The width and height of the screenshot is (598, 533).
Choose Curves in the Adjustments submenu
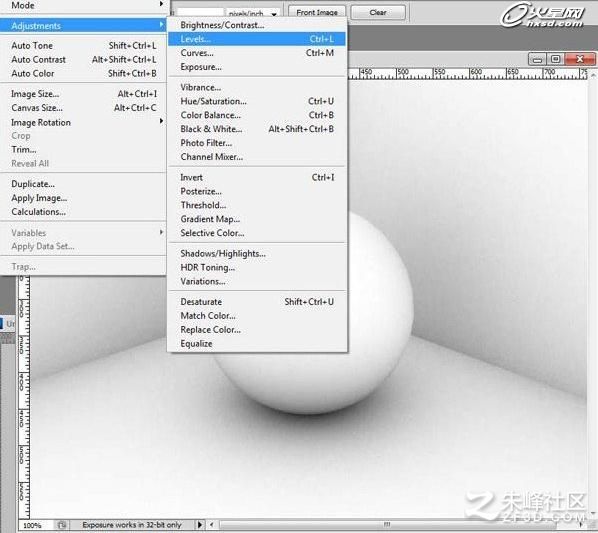pos(257,53)
